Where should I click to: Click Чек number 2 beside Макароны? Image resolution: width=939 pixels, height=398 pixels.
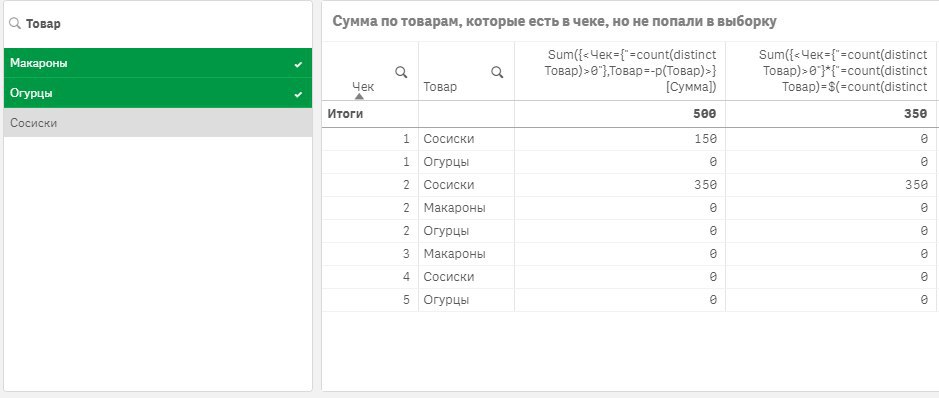point(406,208)
